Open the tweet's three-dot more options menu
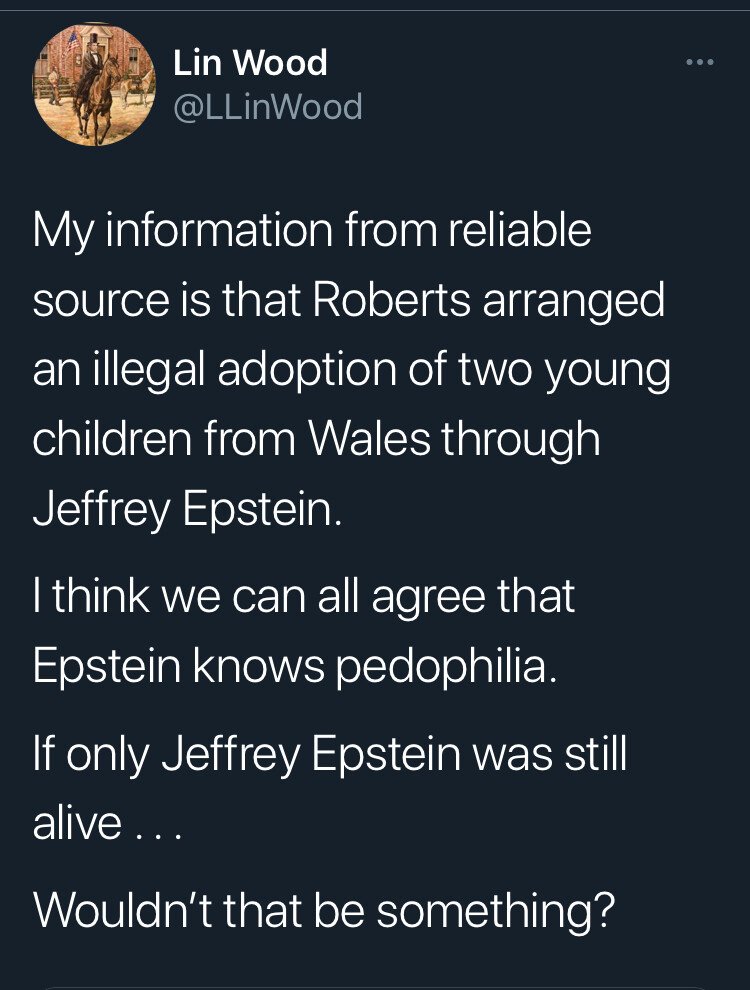750x990 pixels. 700,63
